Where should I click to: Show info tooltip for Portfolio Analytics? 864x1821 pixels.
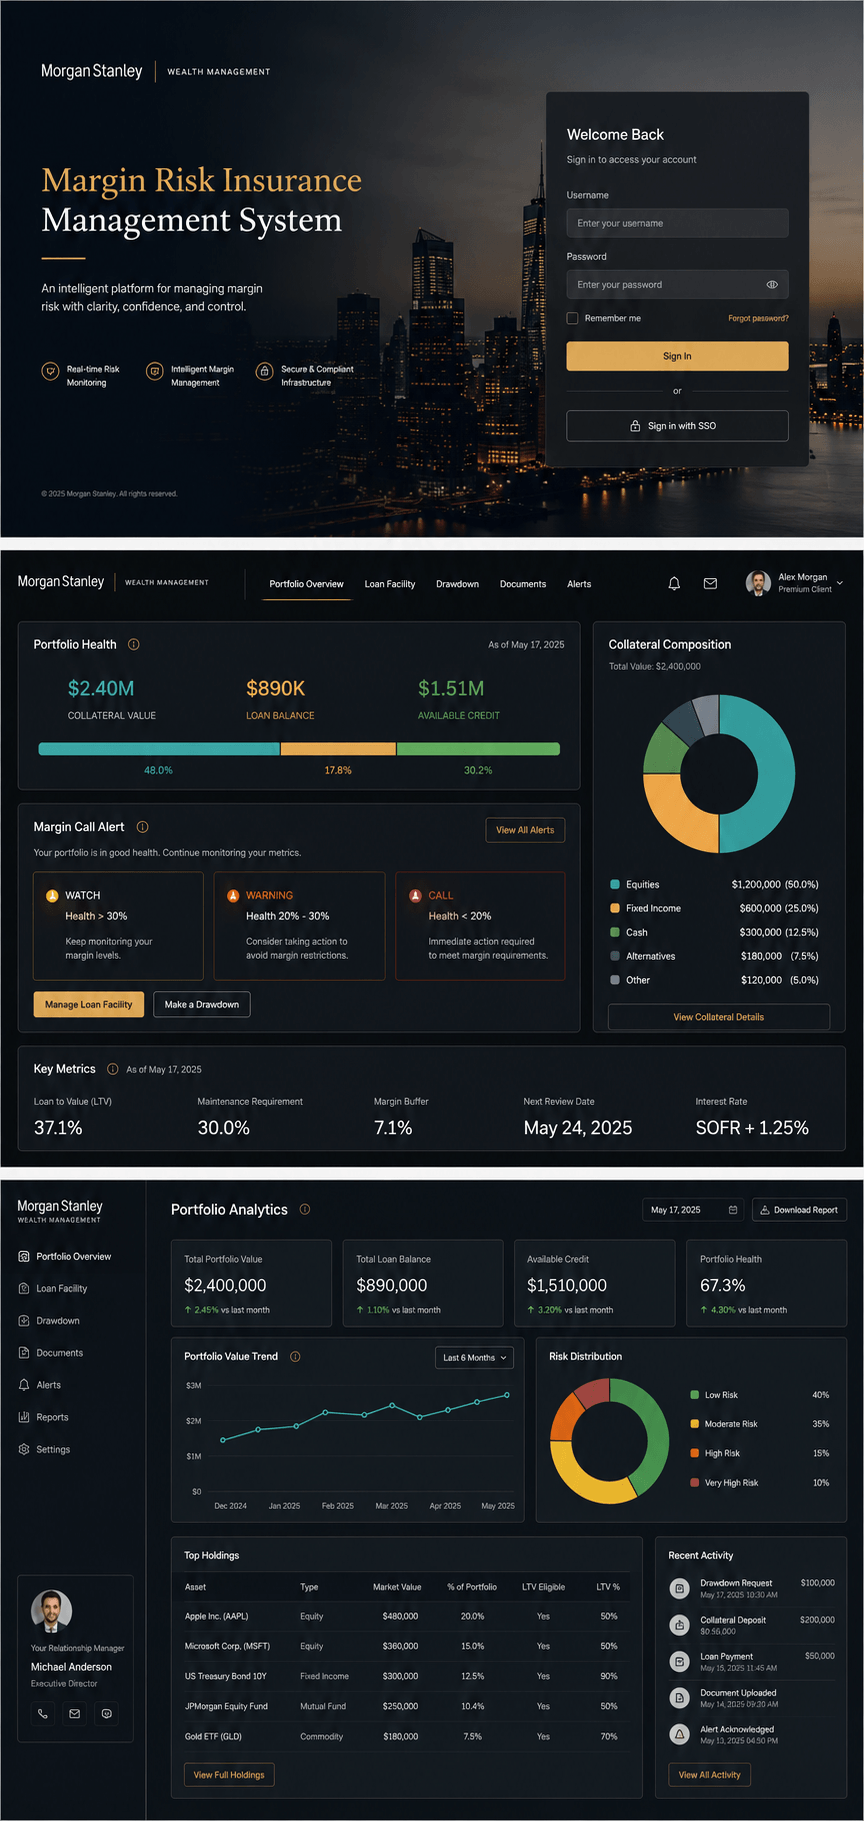coord(305,1209)
